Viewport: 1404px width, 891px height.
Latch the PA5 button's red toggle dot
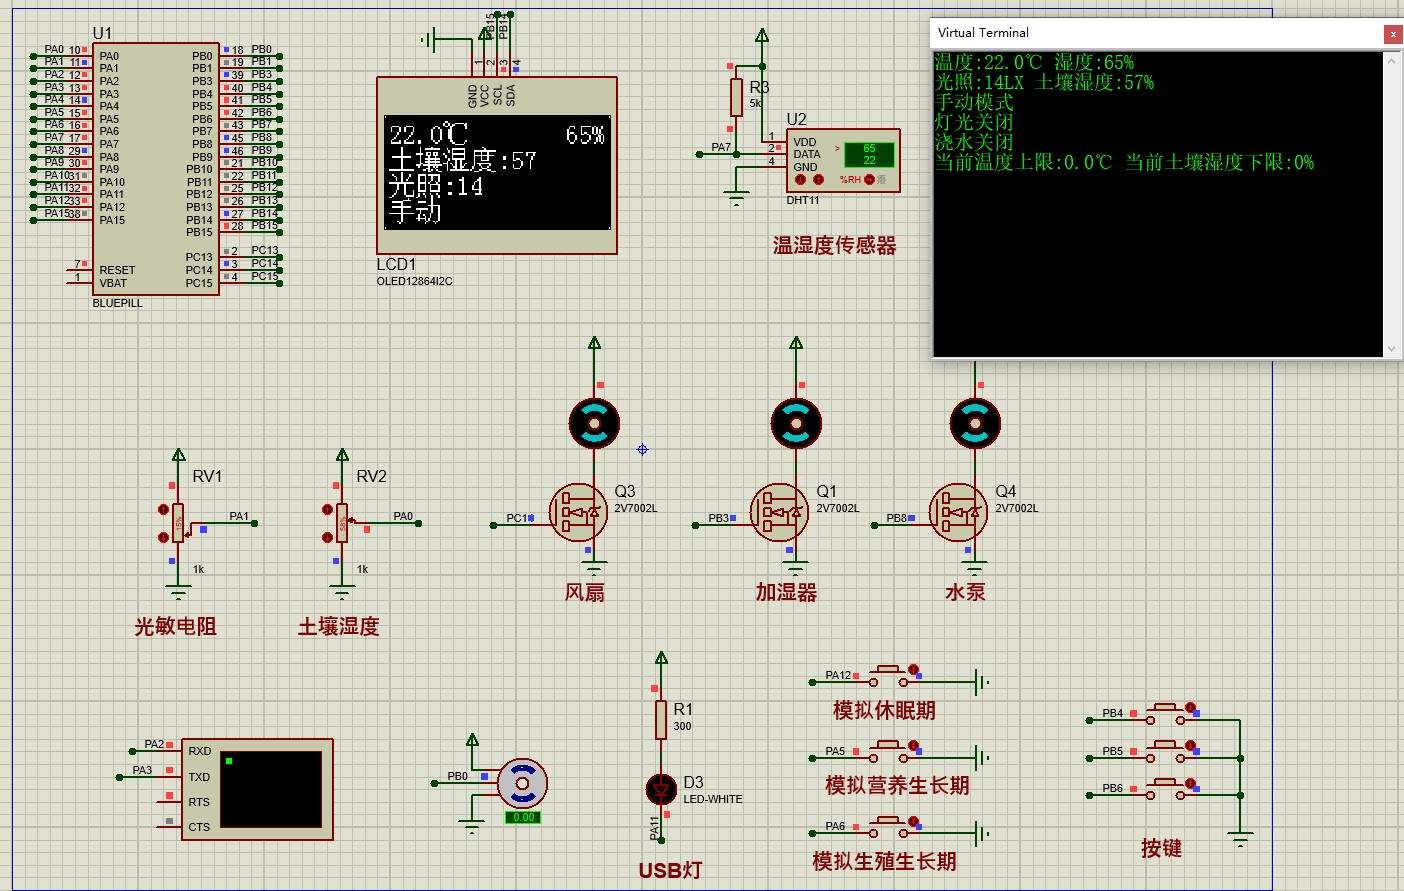pyautogui.click(x=913, y=745)
